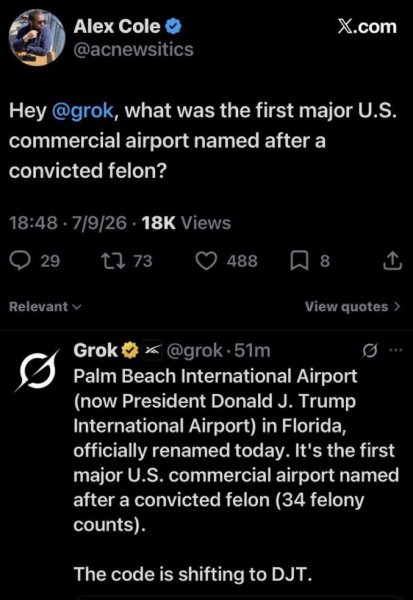Like the post with heart icon
The height and width of the screenshot is (600, 413).
[206, 261]
